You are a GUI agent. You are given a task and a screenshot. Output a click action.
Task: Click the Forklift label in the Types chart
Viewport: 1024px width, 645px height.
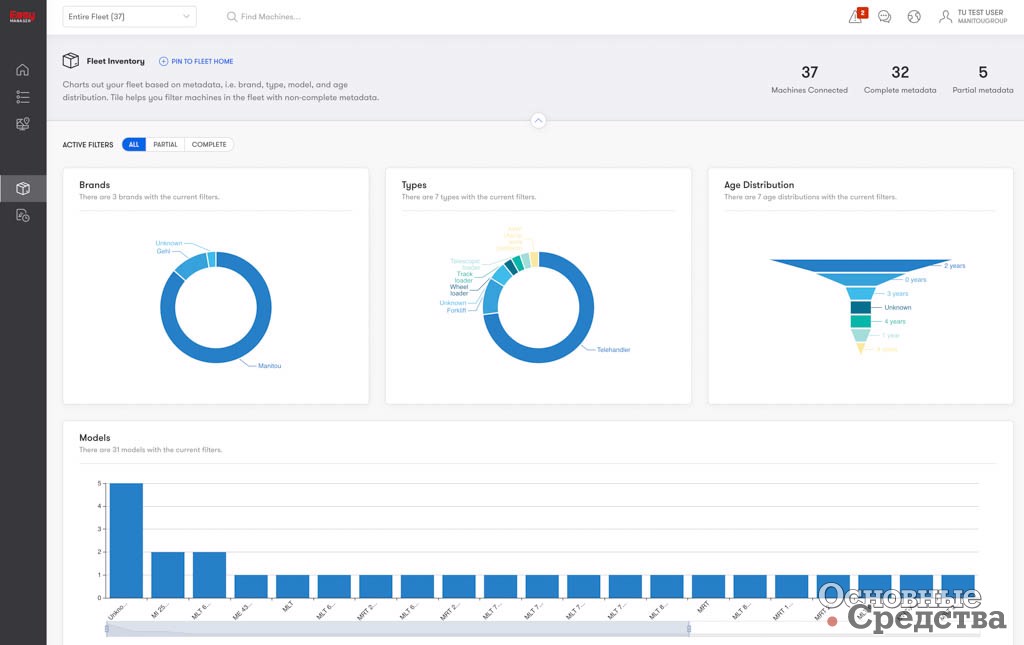coord(456,311)
